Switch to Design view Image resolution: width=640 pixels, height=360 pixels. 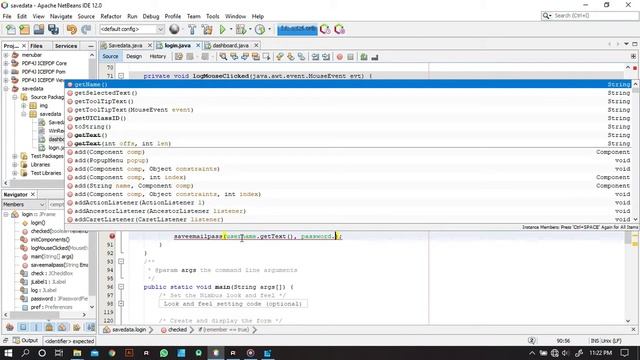[134, 56]
